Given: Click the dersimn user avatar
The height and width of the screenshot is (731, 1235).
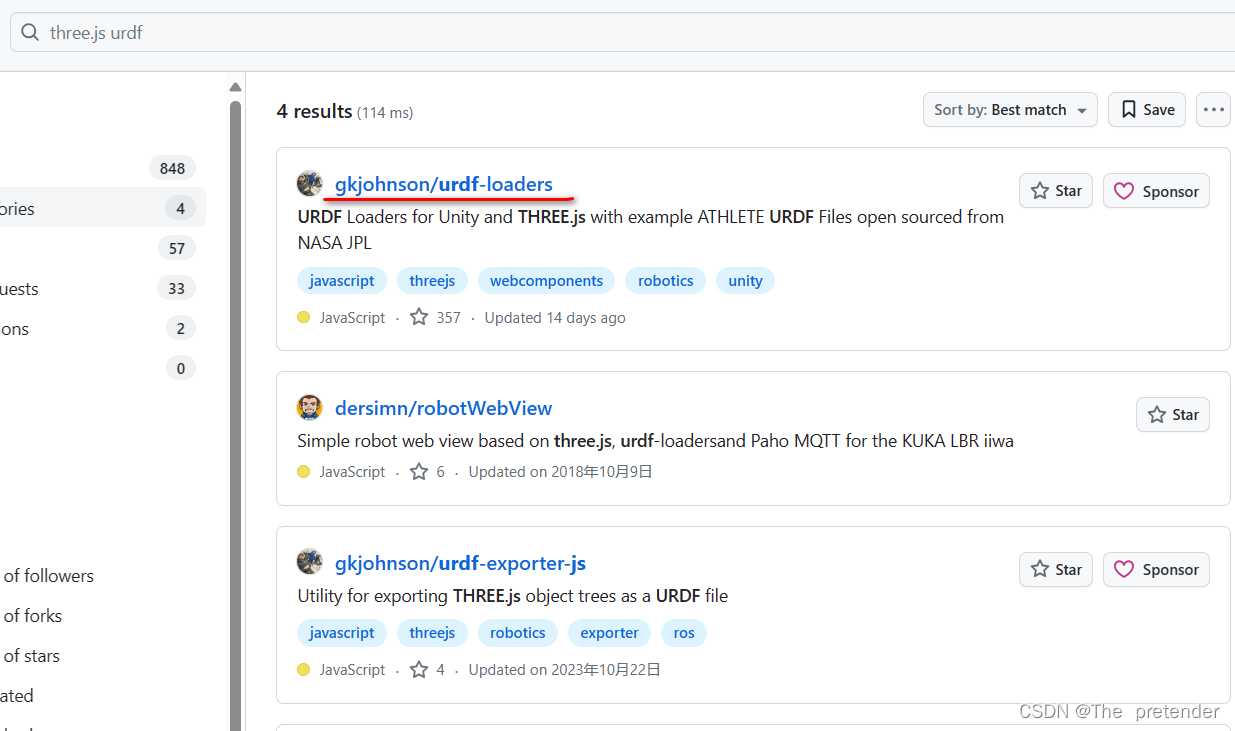Looking at the screenshot, I should tap(310, 408).
